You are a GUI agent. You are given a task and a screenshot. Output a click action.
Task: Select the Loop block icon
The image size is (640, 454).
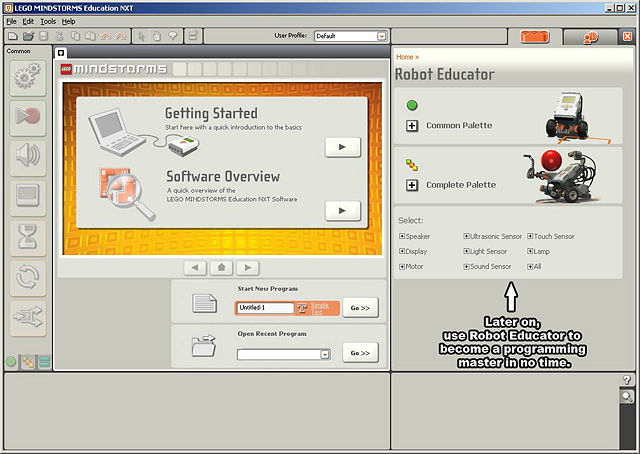[x=28, y=278]
